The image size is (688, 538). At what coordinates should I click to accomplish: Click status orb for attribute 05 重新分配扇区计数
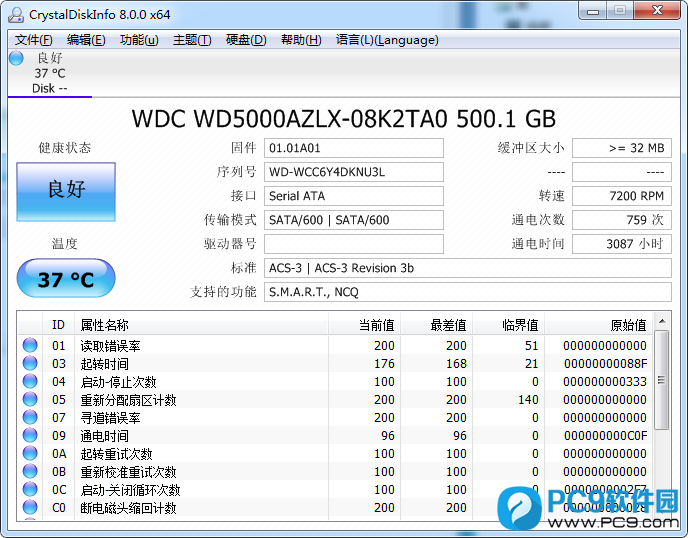30,399
